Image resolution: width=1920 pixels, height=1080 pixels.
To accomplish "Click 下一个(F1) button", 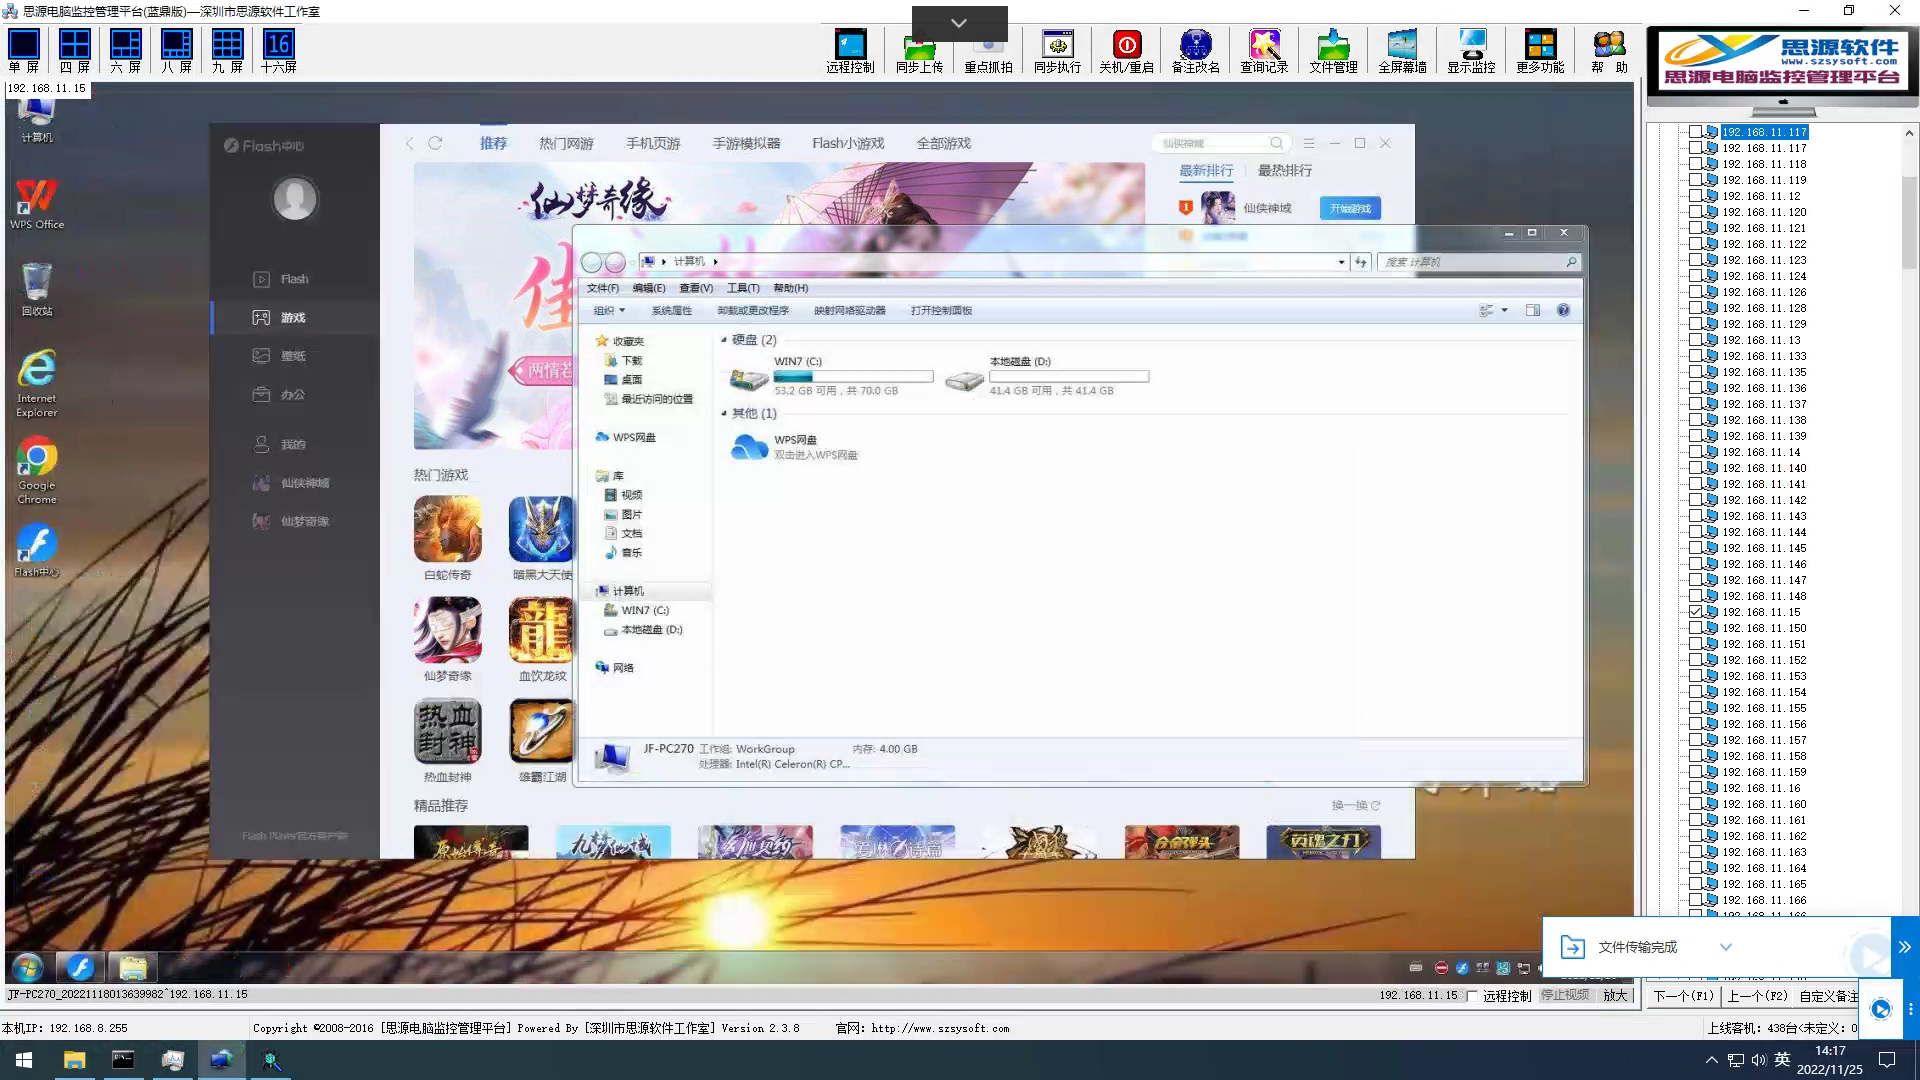I will click(x=1684, y=996).
